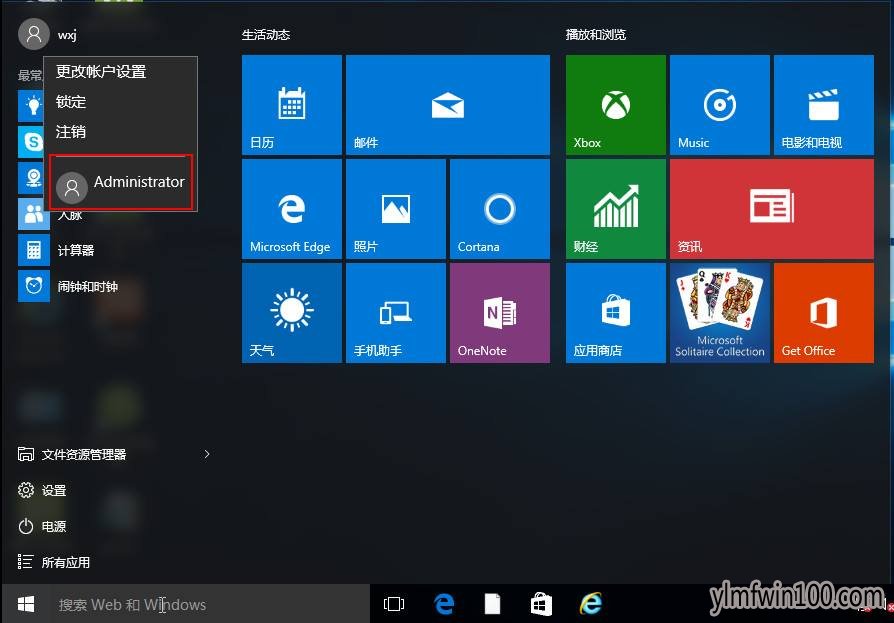This screenshot has height=623, width=894.
Task: Open the Skype icon in most used list
Action: tap(31, 141)
